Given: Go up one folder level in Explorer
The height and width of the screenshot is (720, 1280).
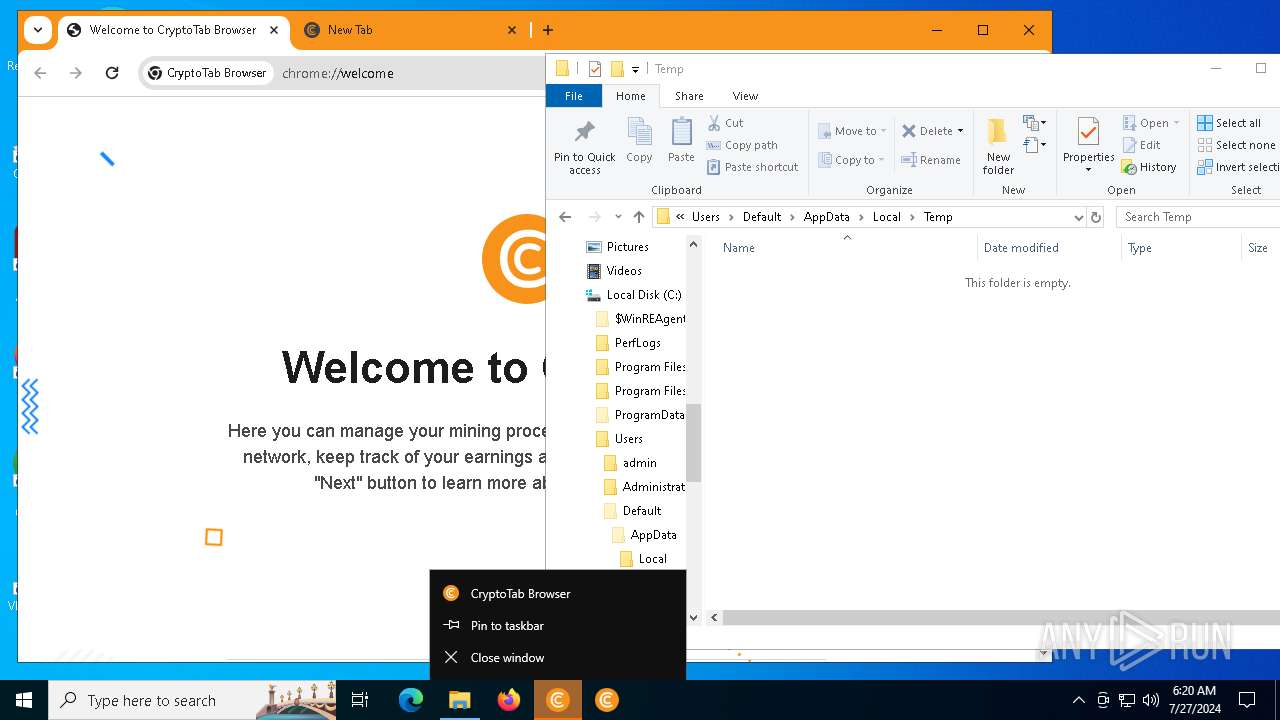Looking at the screenshot, I should coord(639,217).
